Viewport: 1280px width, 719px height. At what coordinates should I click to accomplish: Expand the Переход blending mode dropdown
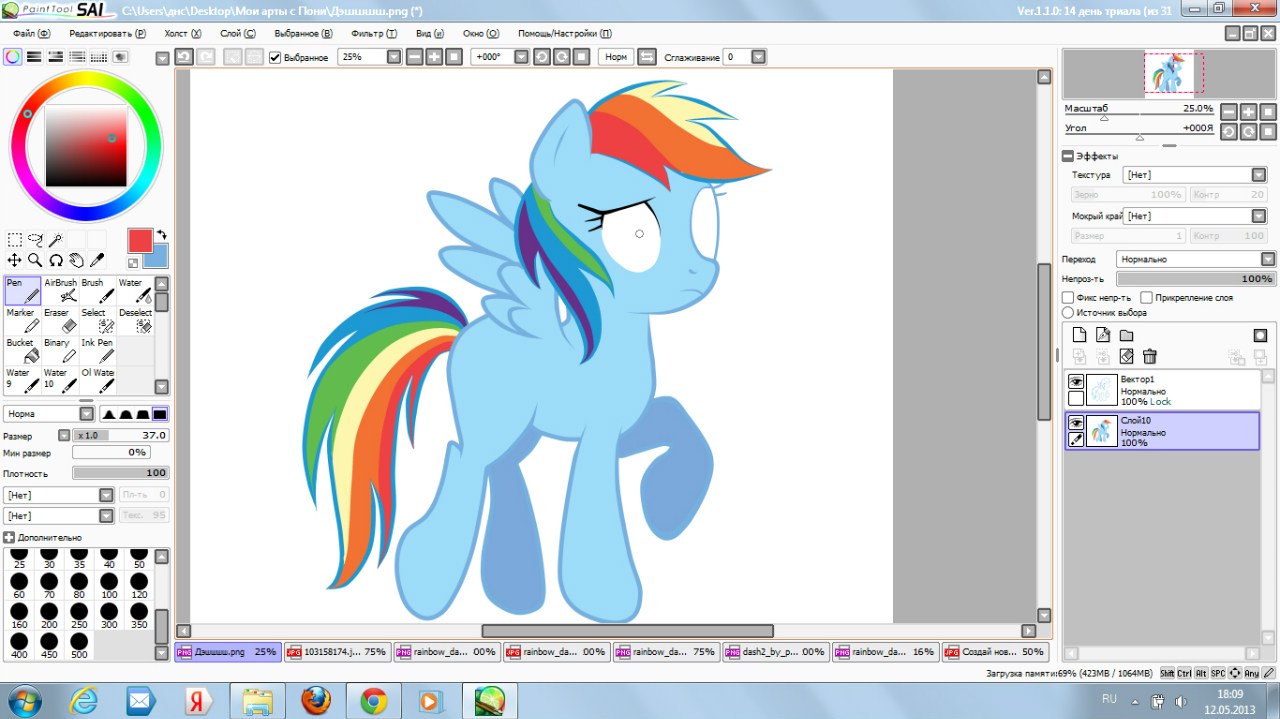click(1196, 259)
